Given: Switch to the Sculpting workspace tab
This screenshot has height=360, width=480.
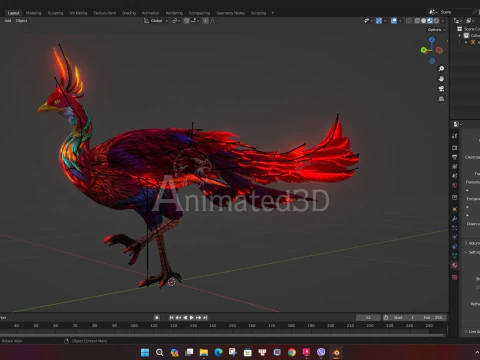Looking at the screenshot, I should pos(55,13).
